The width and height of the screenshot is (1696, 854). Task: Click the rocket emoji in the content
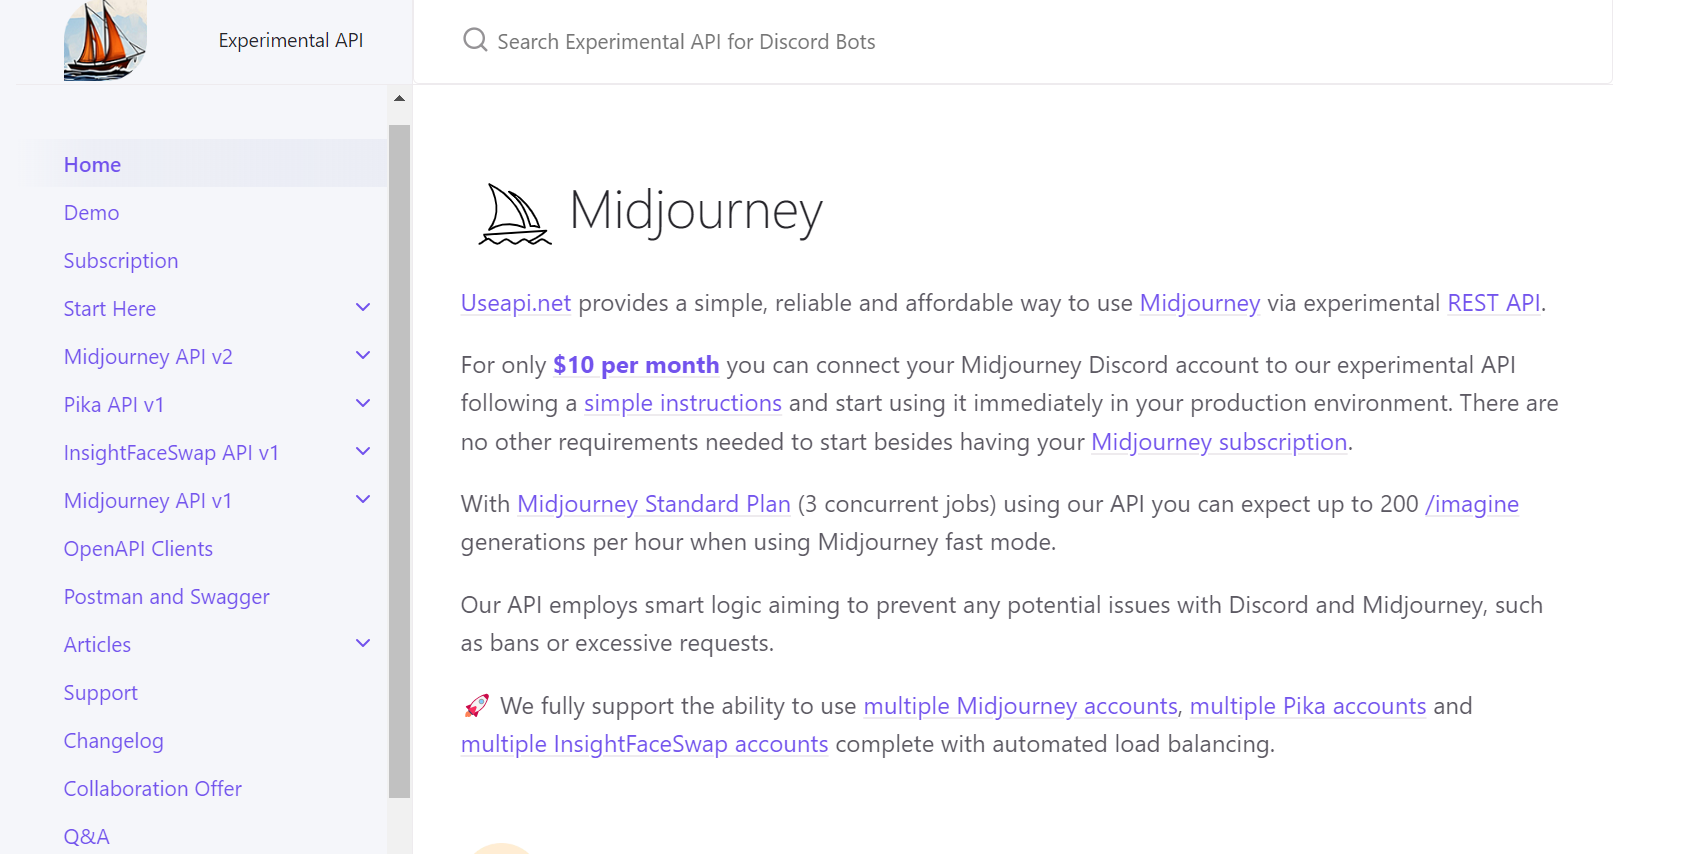[x=476, y=705]
